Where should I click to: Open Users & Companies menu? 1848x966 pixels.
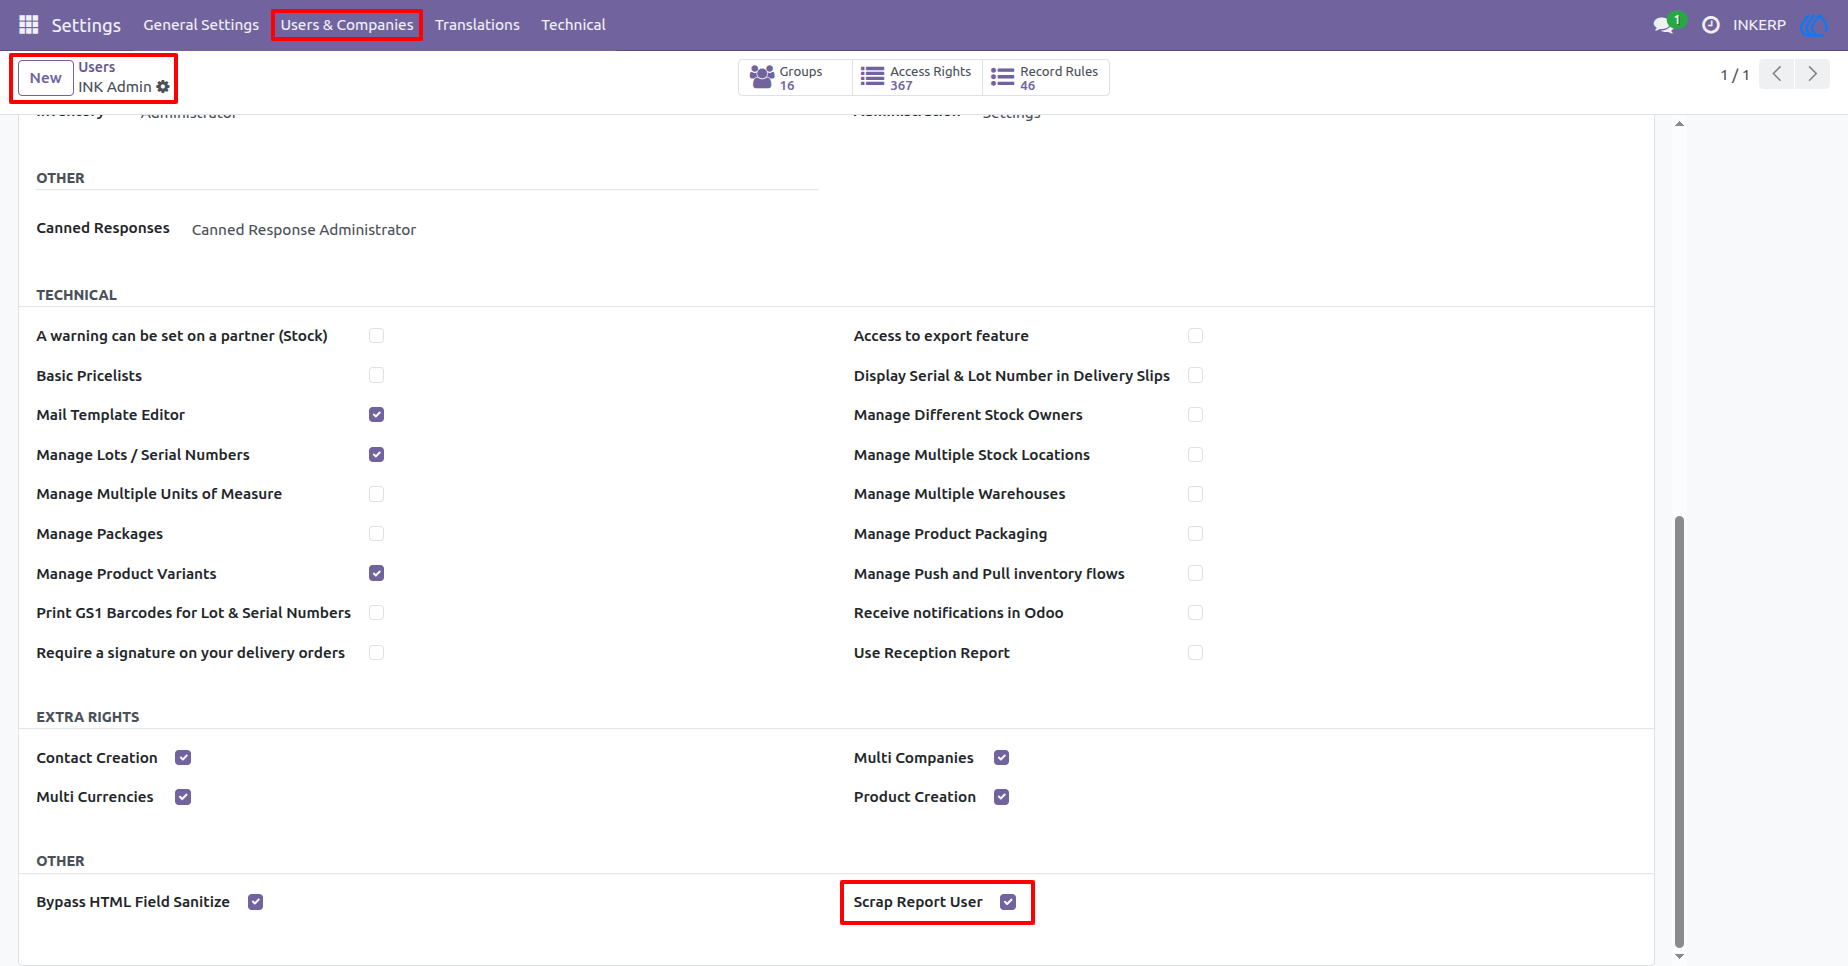[x=347, y=25]
